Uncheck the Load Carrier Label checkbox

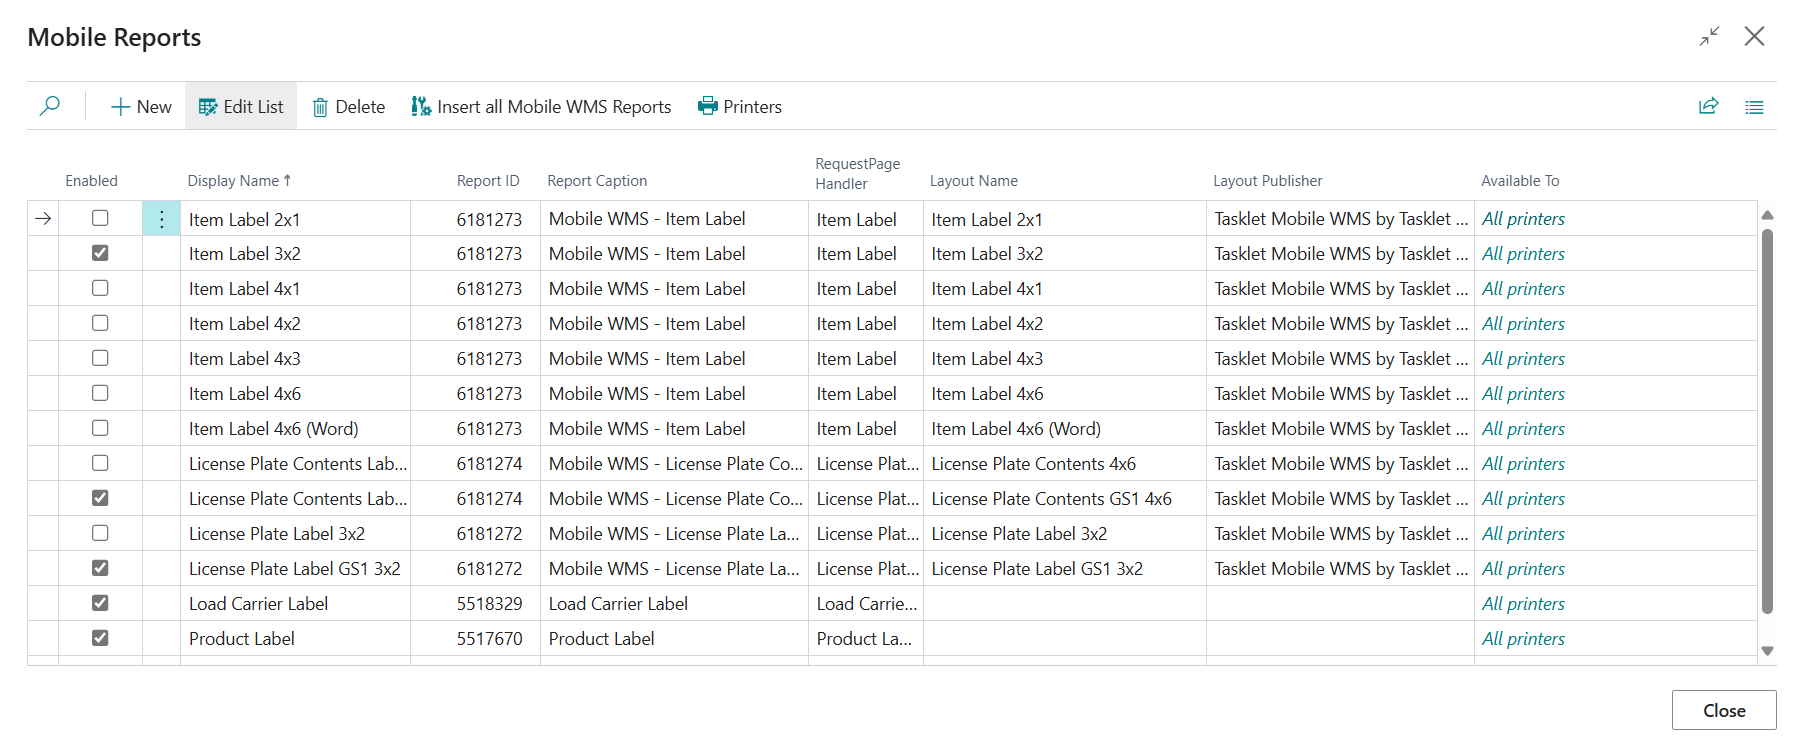coord(100,603)
